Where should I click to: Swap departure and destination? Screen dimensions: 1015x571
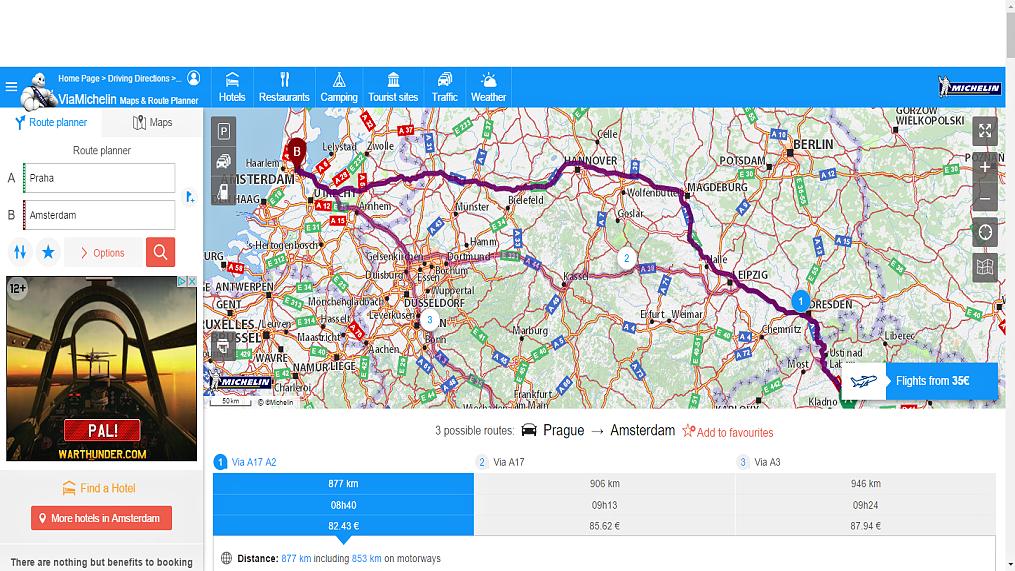click(x=20, y=252)
